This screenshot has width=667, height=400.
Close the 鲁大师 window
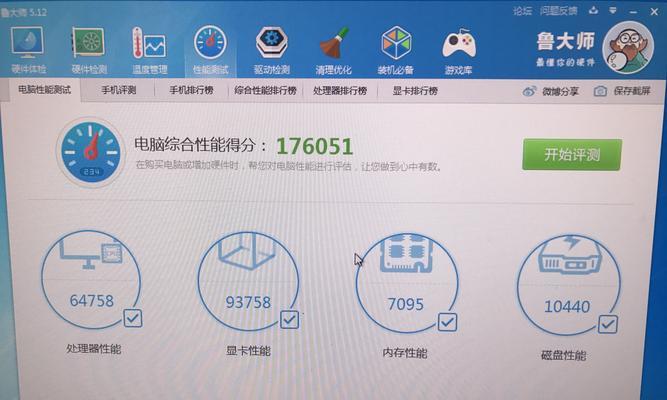point(654,11)
